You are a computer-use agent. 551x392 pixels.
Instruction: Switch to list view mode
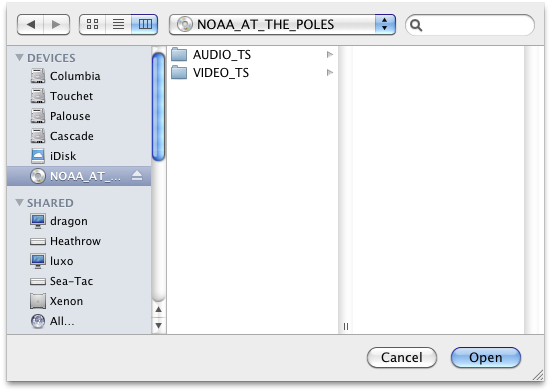coord(118,25)
